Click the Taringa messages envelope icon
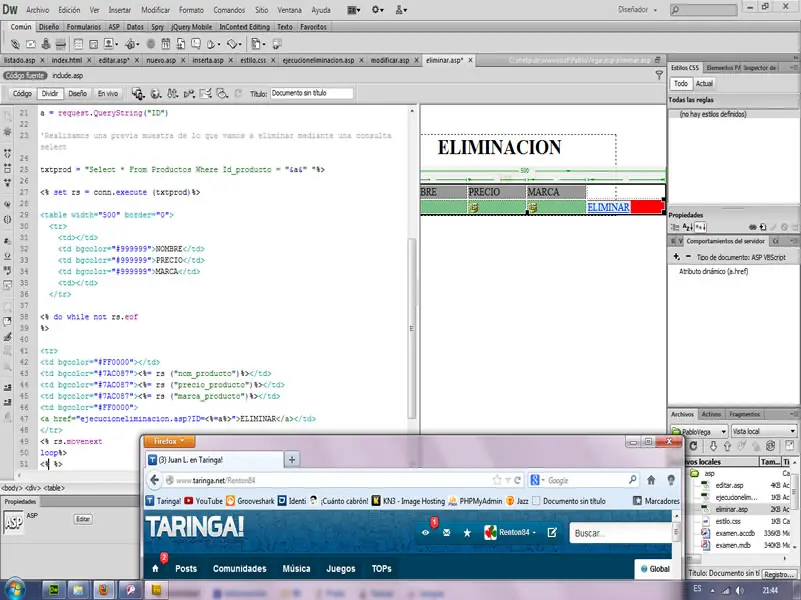Screen dimensions: 801x600 (447, 532)
